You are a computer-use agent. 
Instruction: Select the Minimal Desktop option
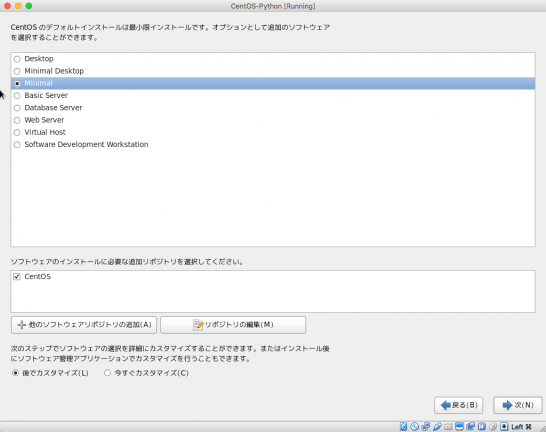tap(17, 71)
